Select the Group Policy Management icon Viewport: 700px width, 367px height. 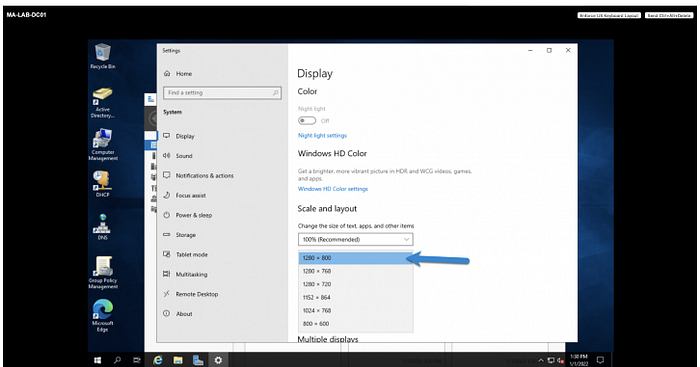[x=103, y=272]
